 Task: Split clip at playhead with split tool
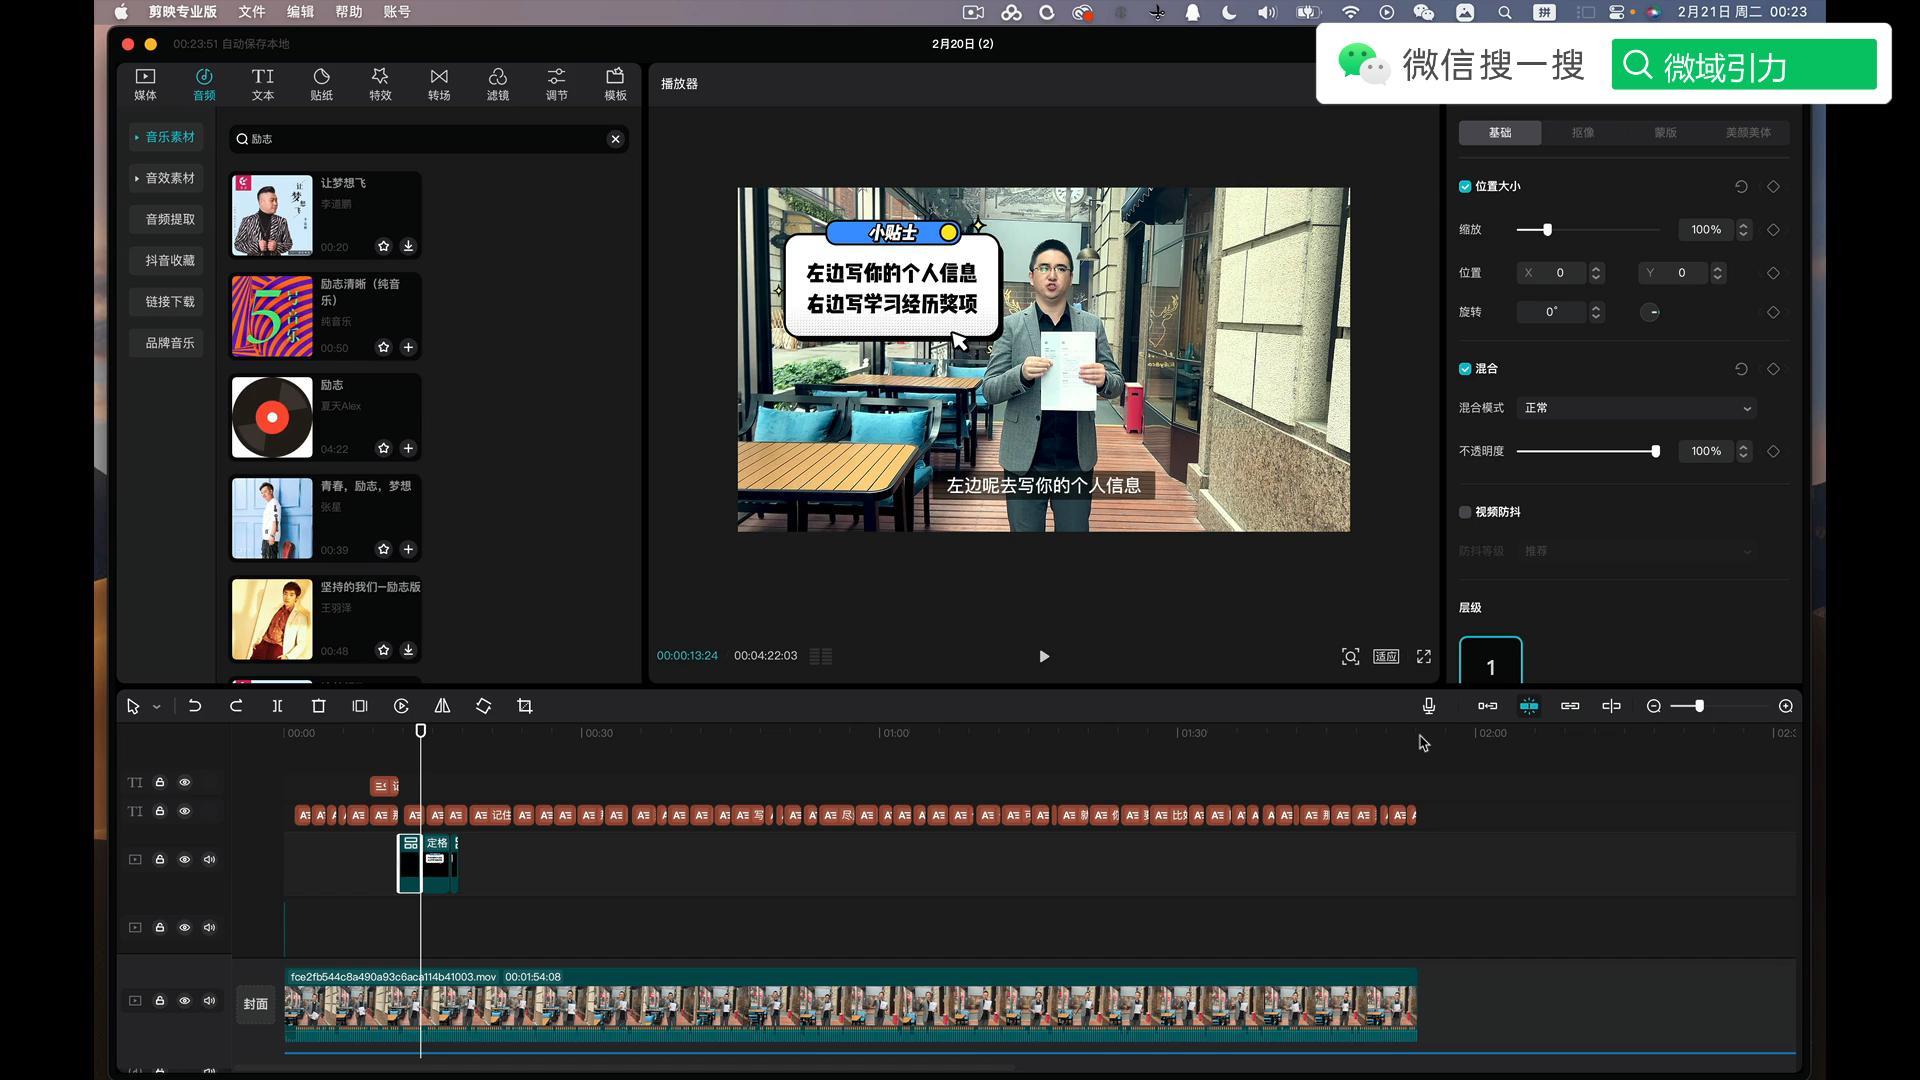point(277,706)
